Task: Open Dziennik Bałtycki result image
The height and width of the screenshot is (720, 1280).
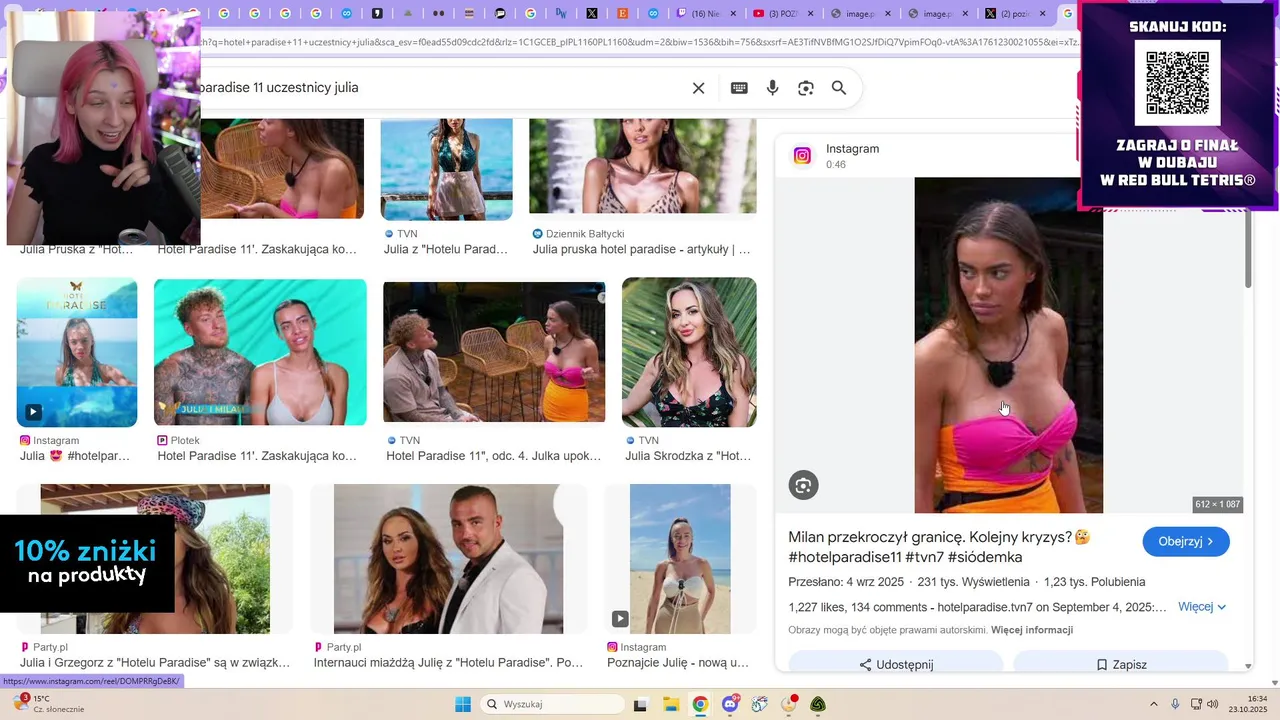Action: pos(643,166)
